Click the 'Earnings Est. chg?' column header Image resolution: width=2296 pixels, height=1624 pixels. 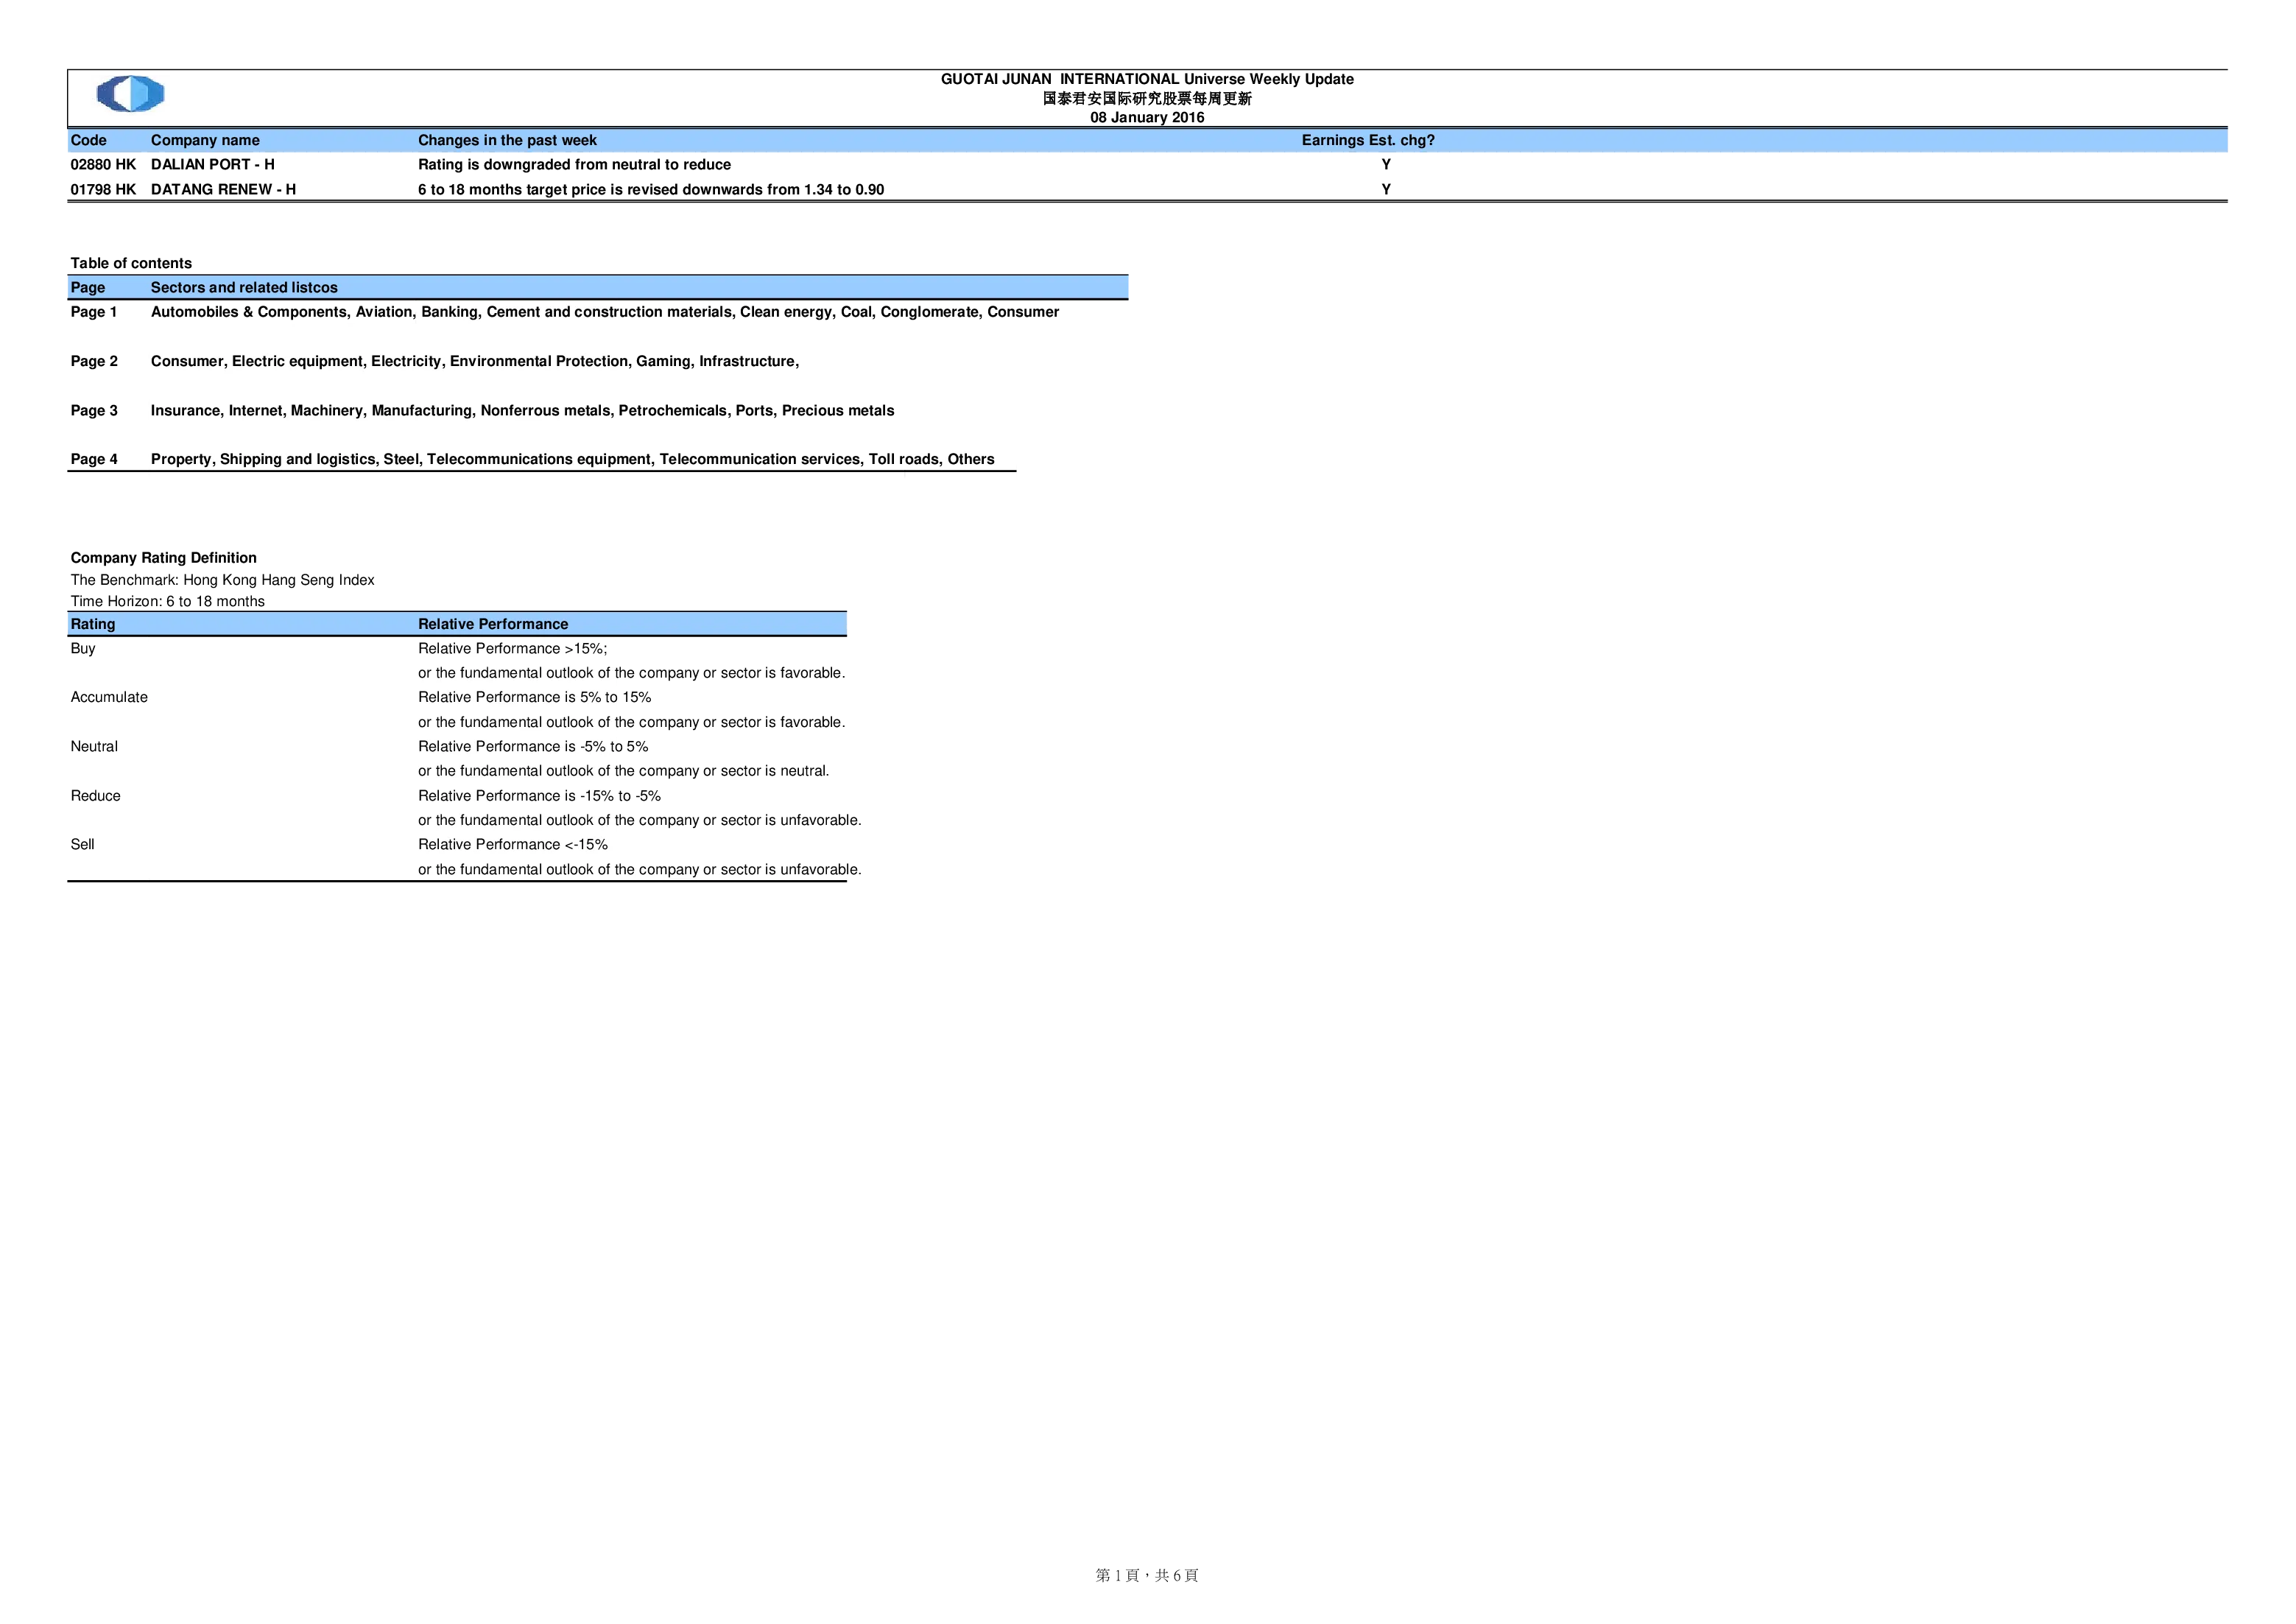pyautogui.click(x=1368, y=140)
